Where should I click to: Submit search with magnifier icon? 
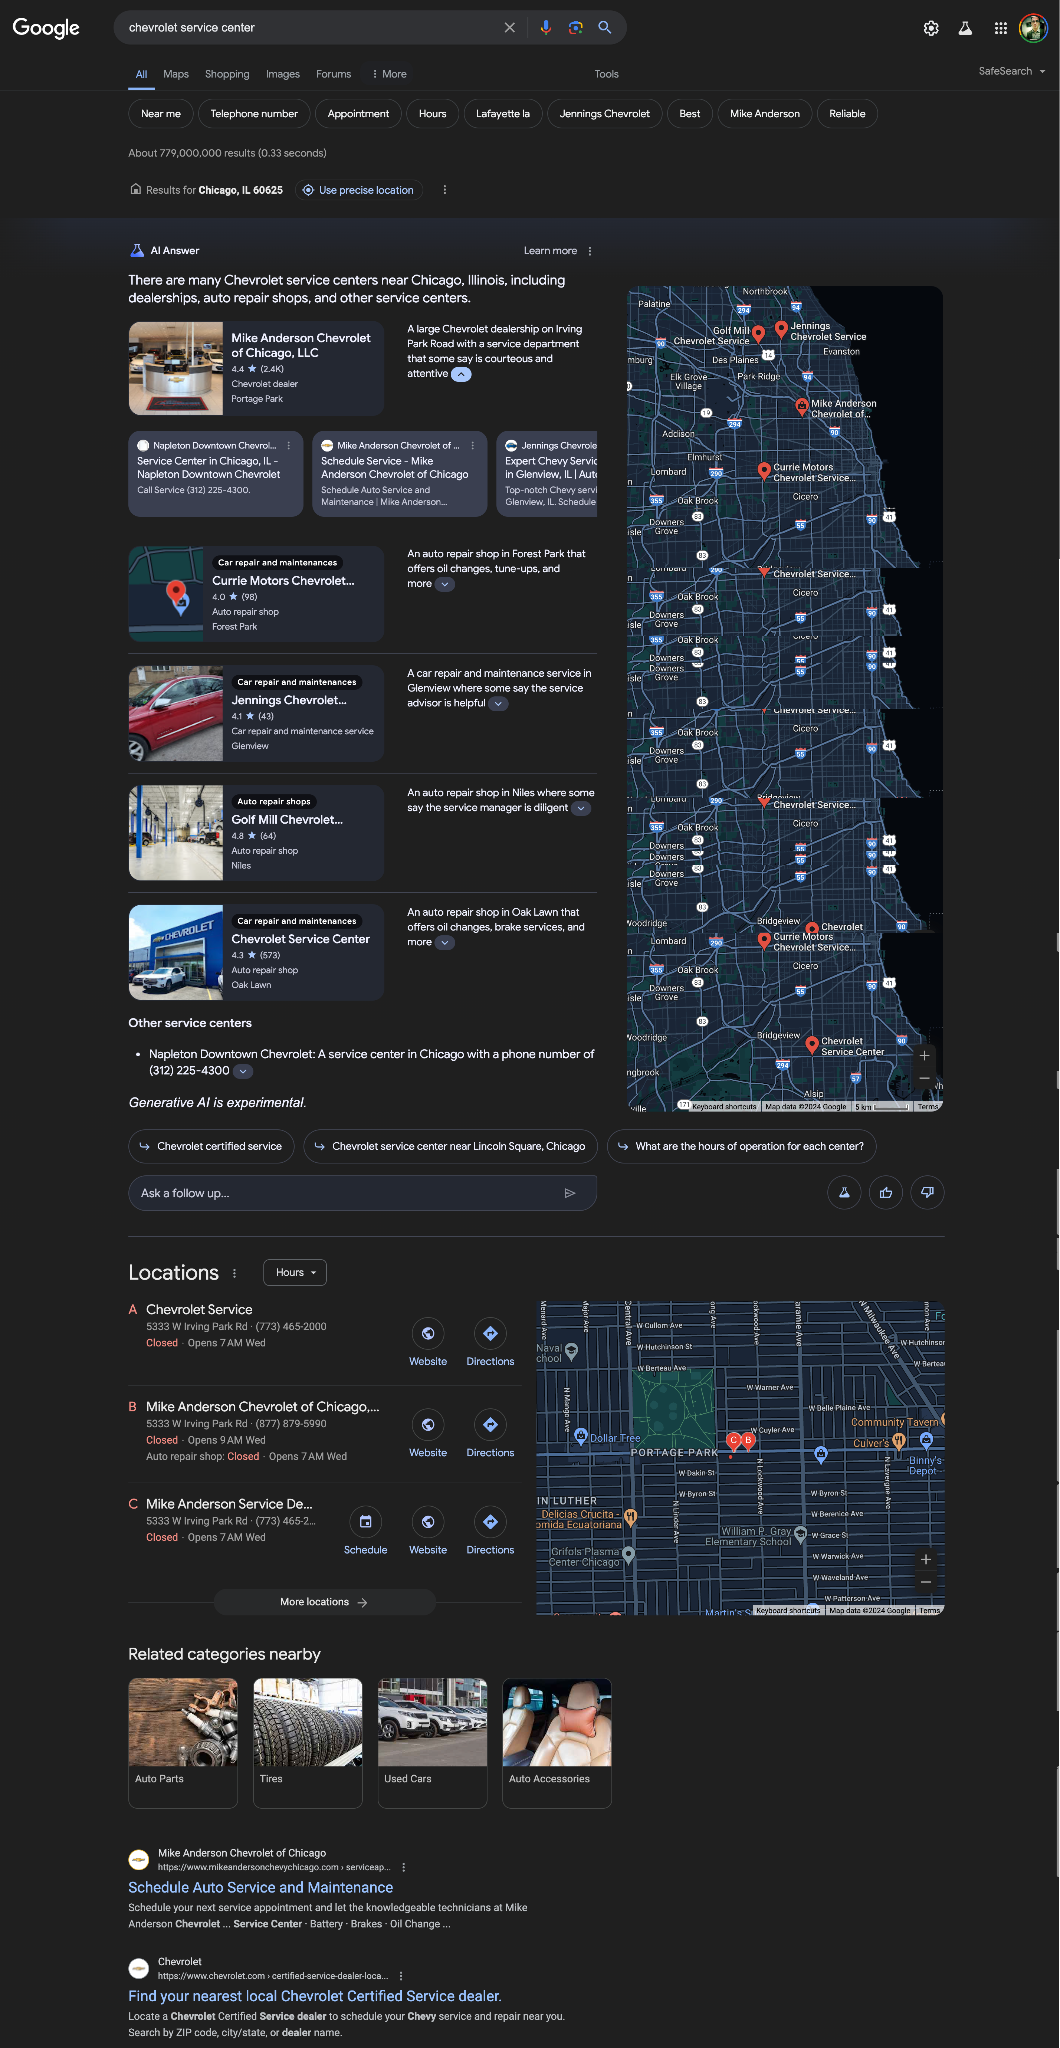pyautogui.click(x=605, y=28)
